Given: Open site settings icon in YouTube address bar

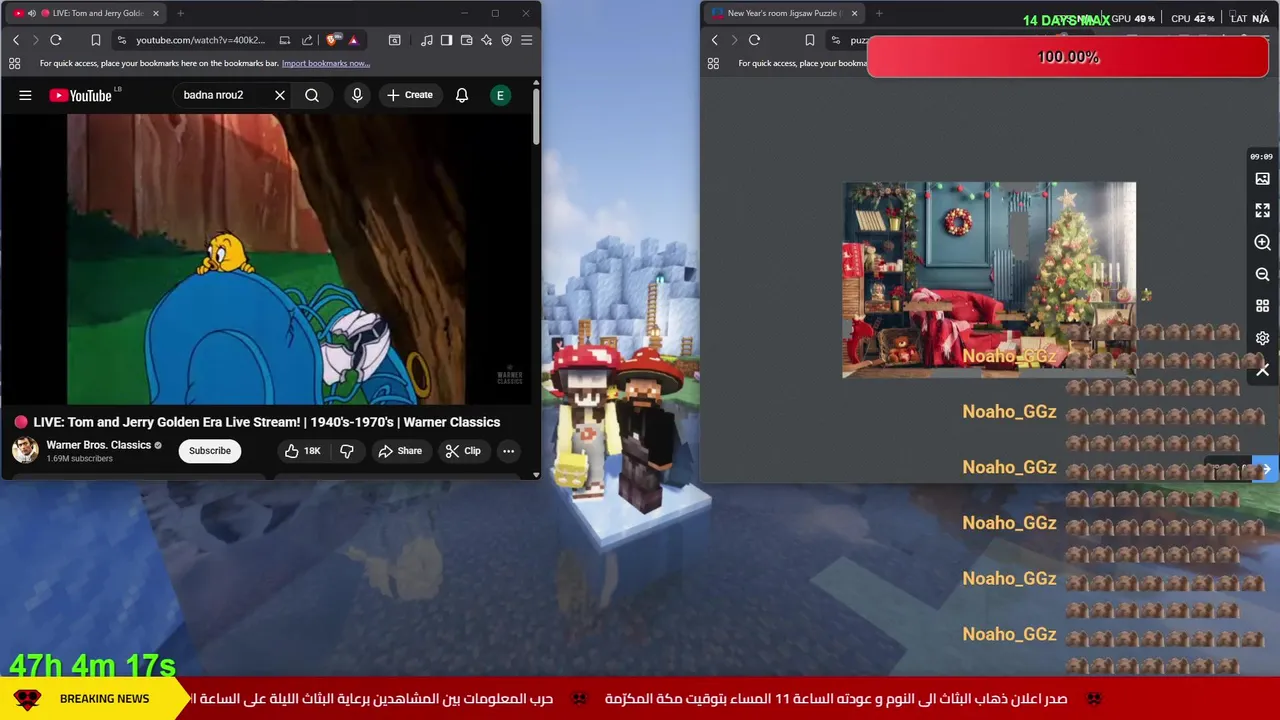Looking at the screenshot, I should pos(121,40).
